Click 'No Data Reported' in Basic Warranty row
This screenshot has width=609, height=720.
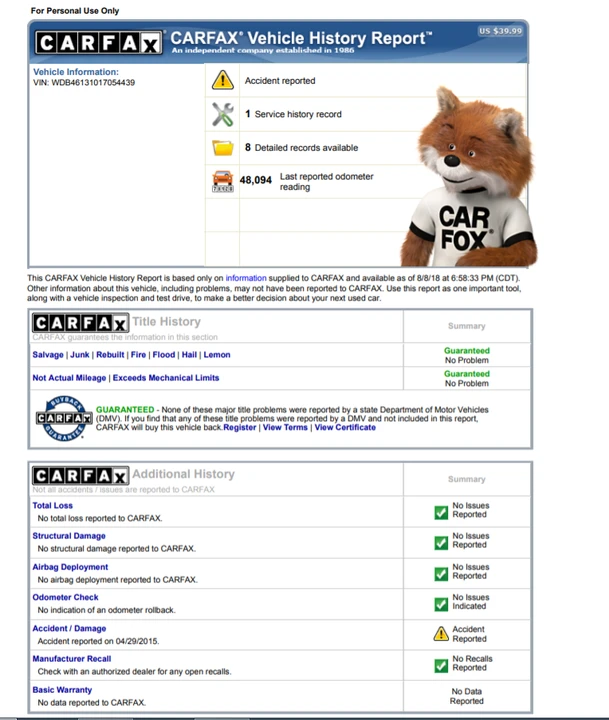[467, 696]
